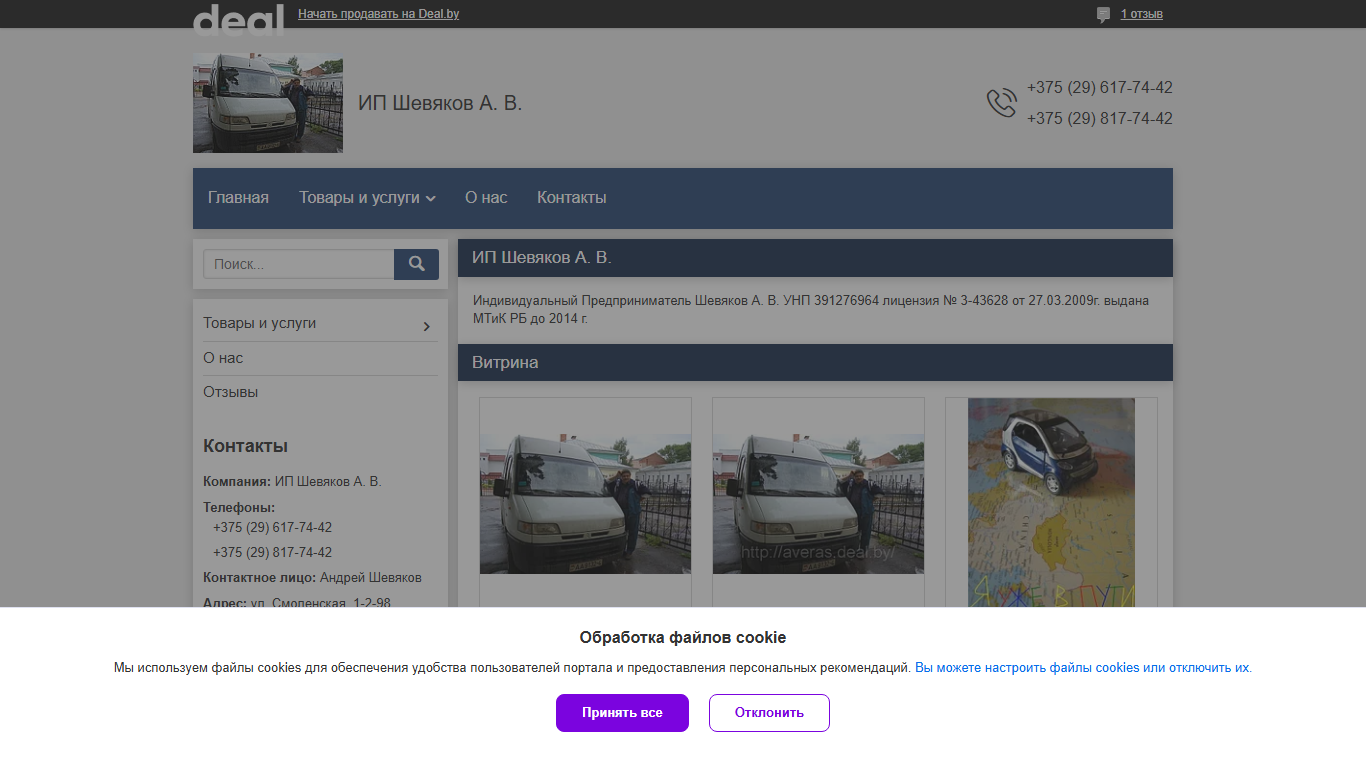Go to "Контакты" in the navbar
This screenshot has height=768, width=1366.
pos(572,198)
